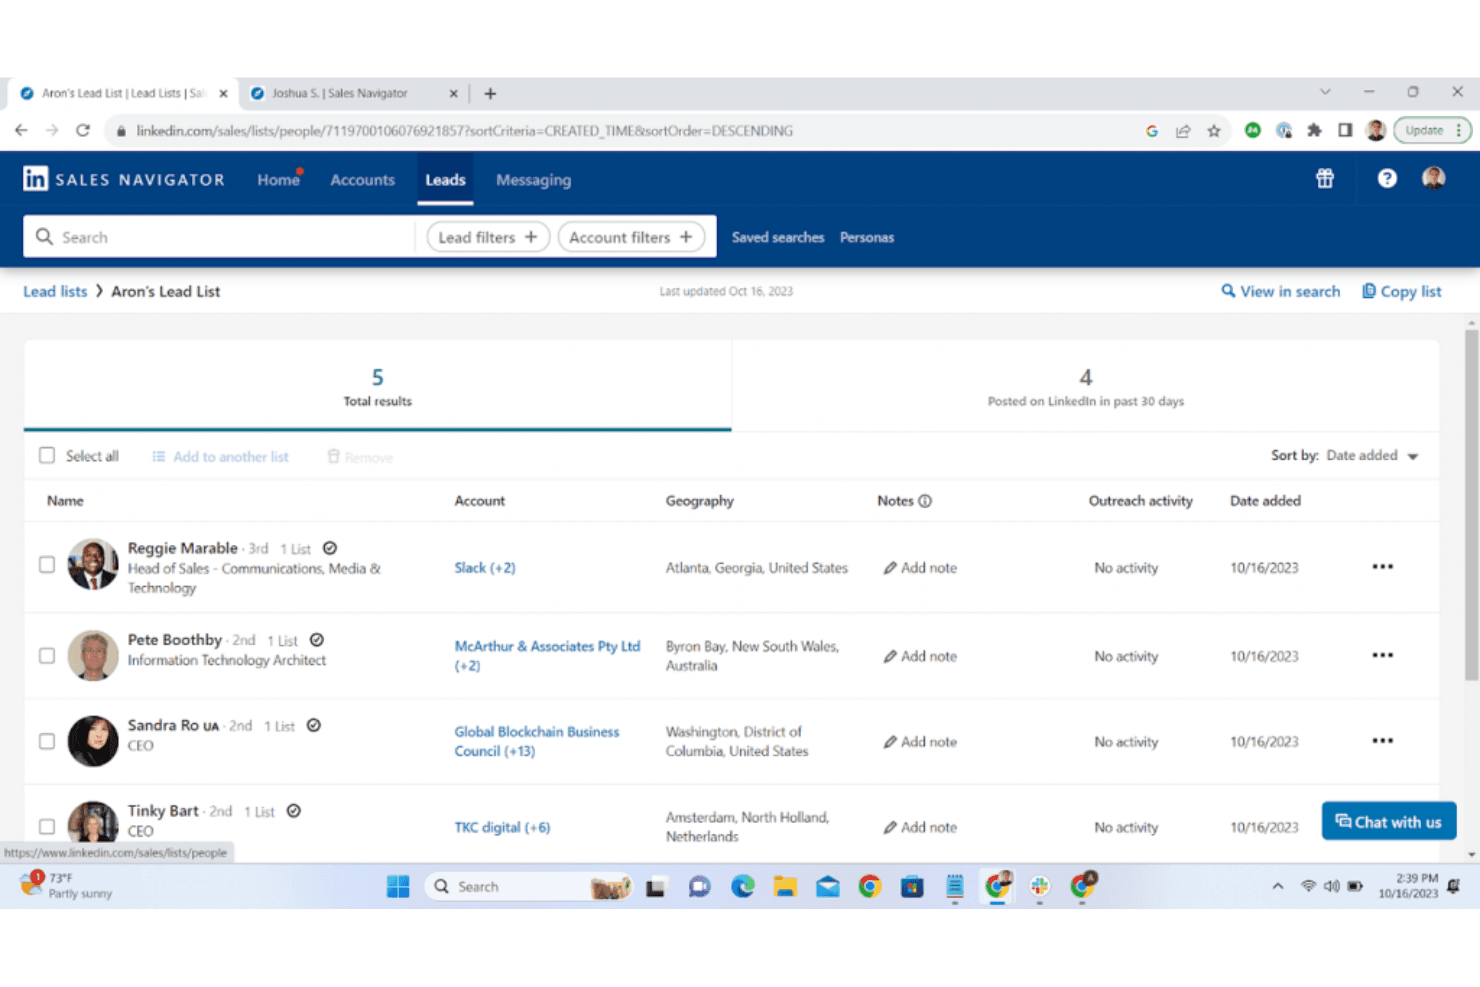This screenshot has height=987, width=1480.
Task: Close the Joshua S. Sales Navigator tab
Action: pos(453,93)
